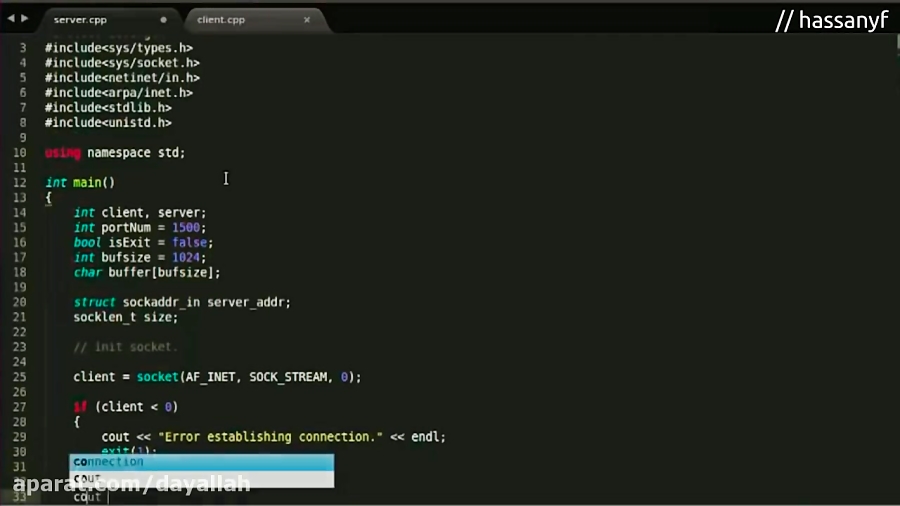
Task: Click 'if (client < 0)' condition line
Action: pyautogui.click(x=126, y=407)
